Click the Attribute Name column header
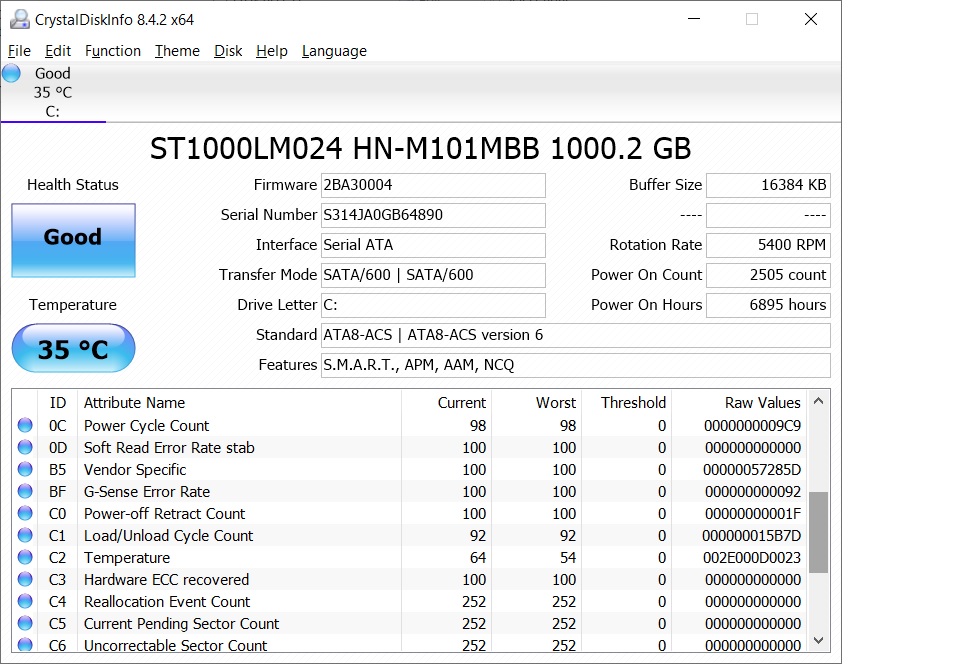This screenshot has width=960, height=664. tap(239, 403)
